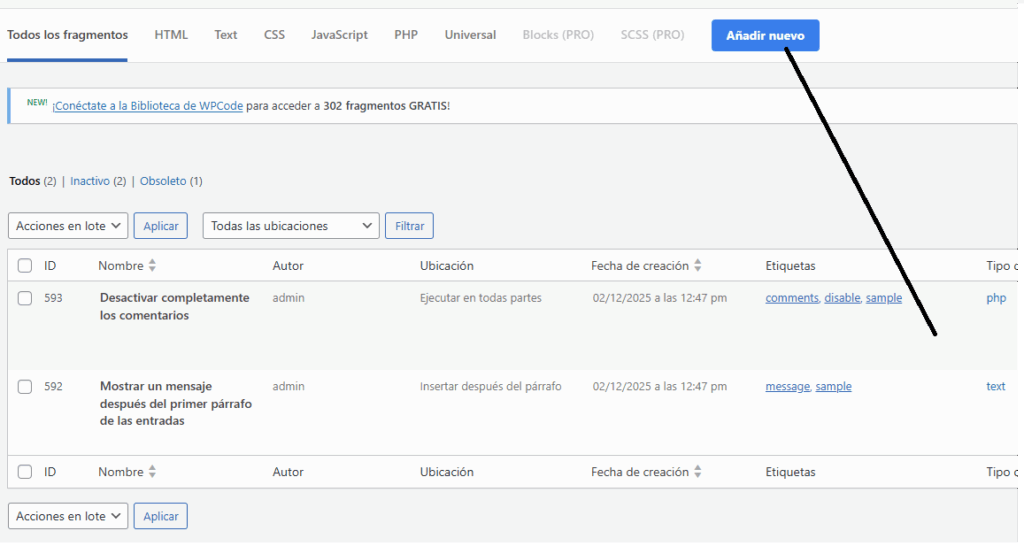Switch to the HTML tab

[171, 35]
